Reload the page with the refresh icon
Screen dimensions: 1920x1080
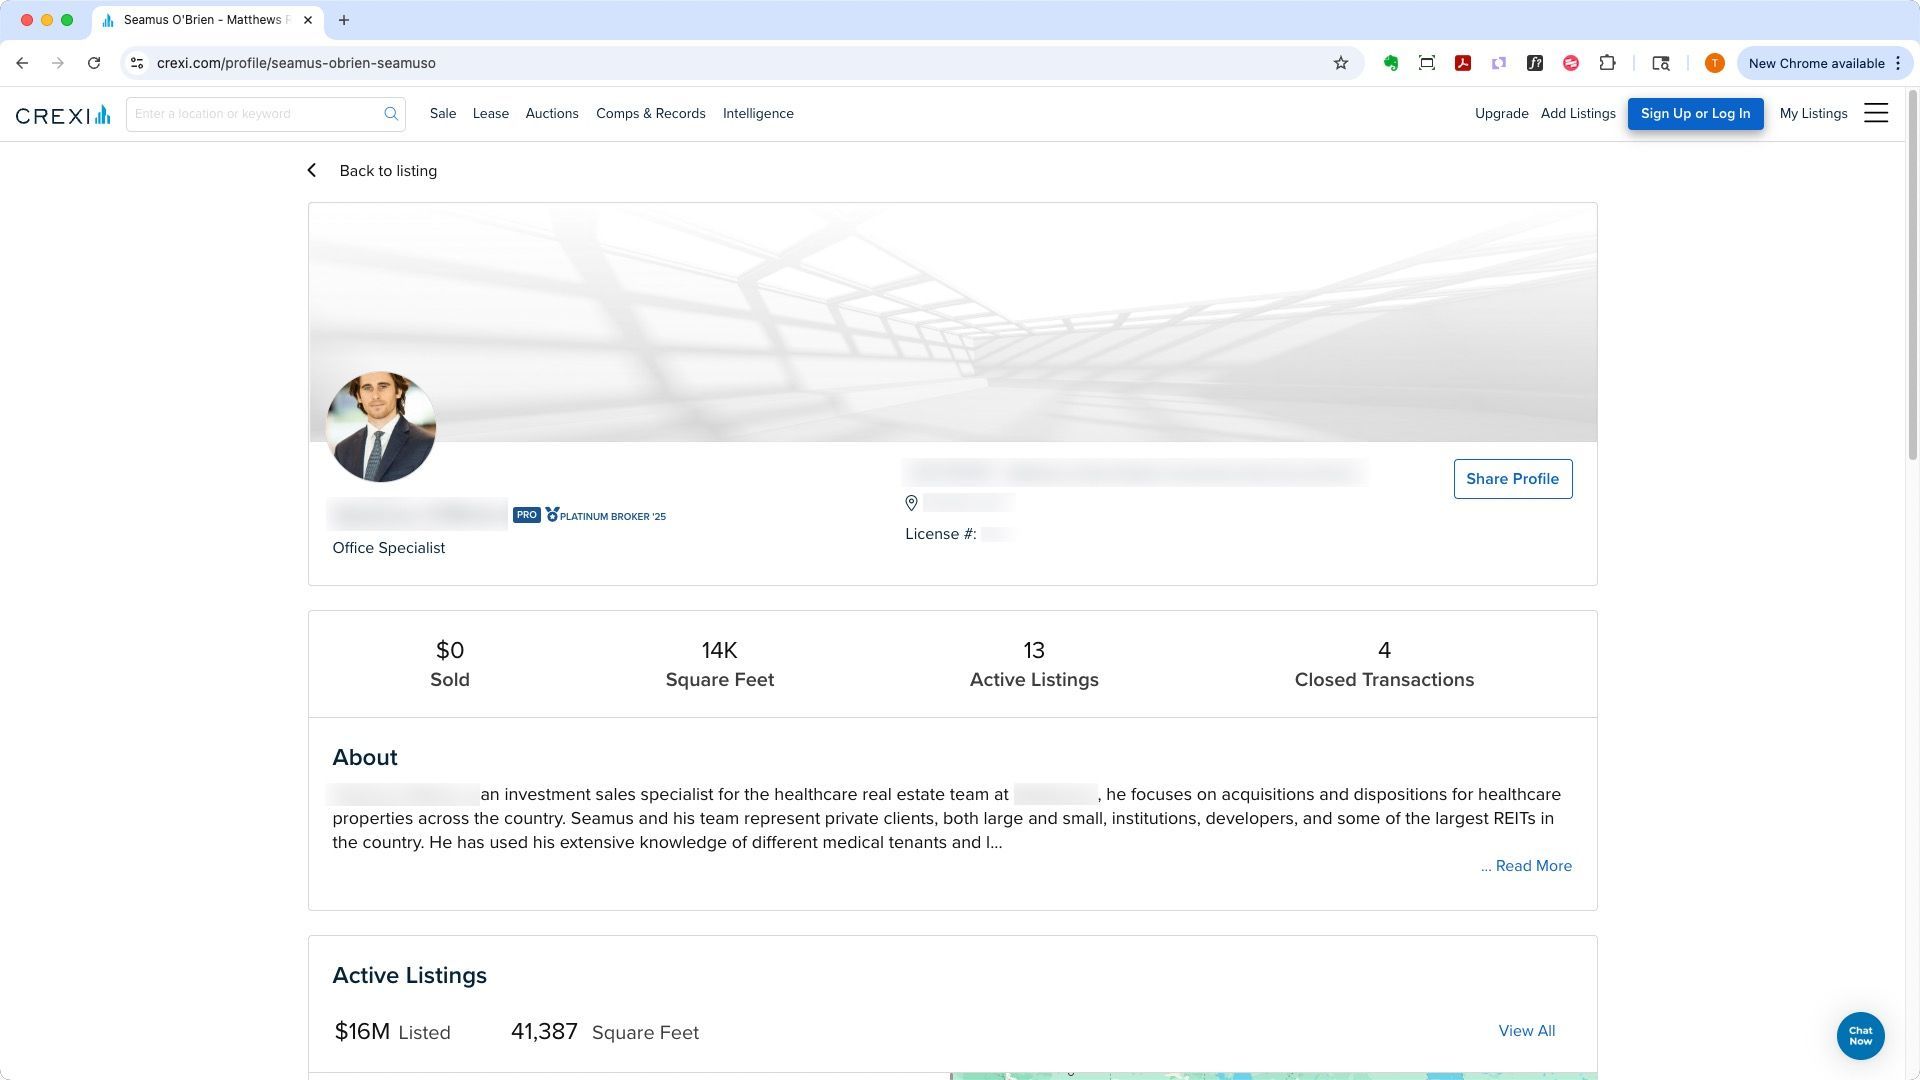tap(94, 63)
